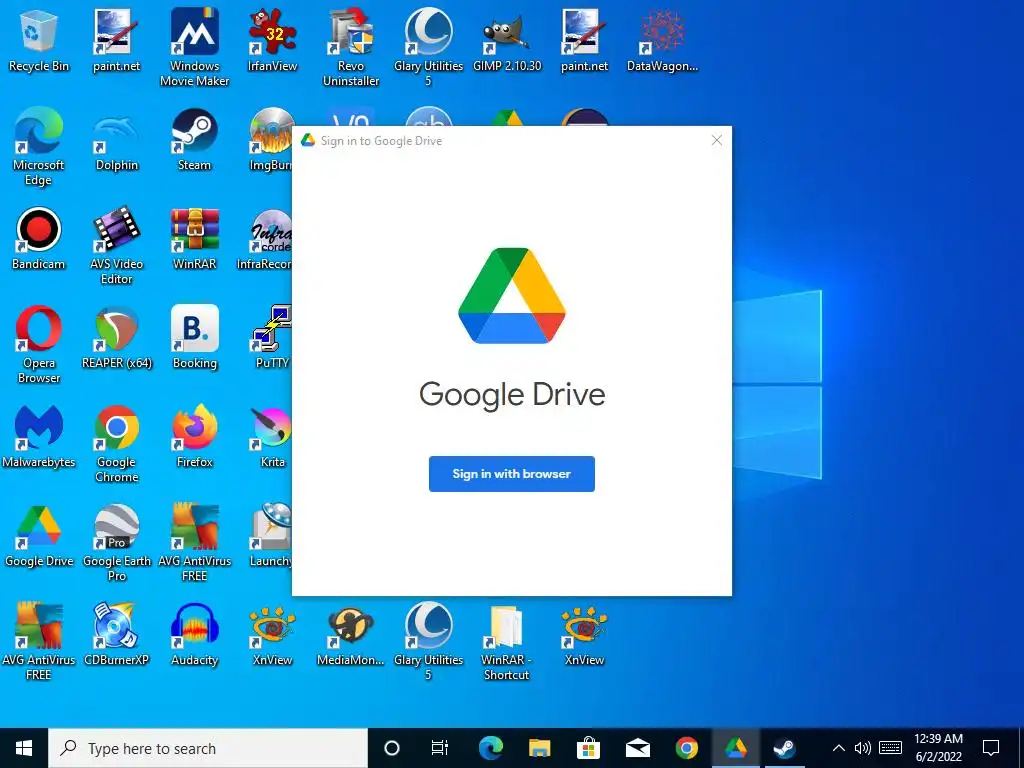Select the REAPER (x64) desktop icon

click(116, 338)
